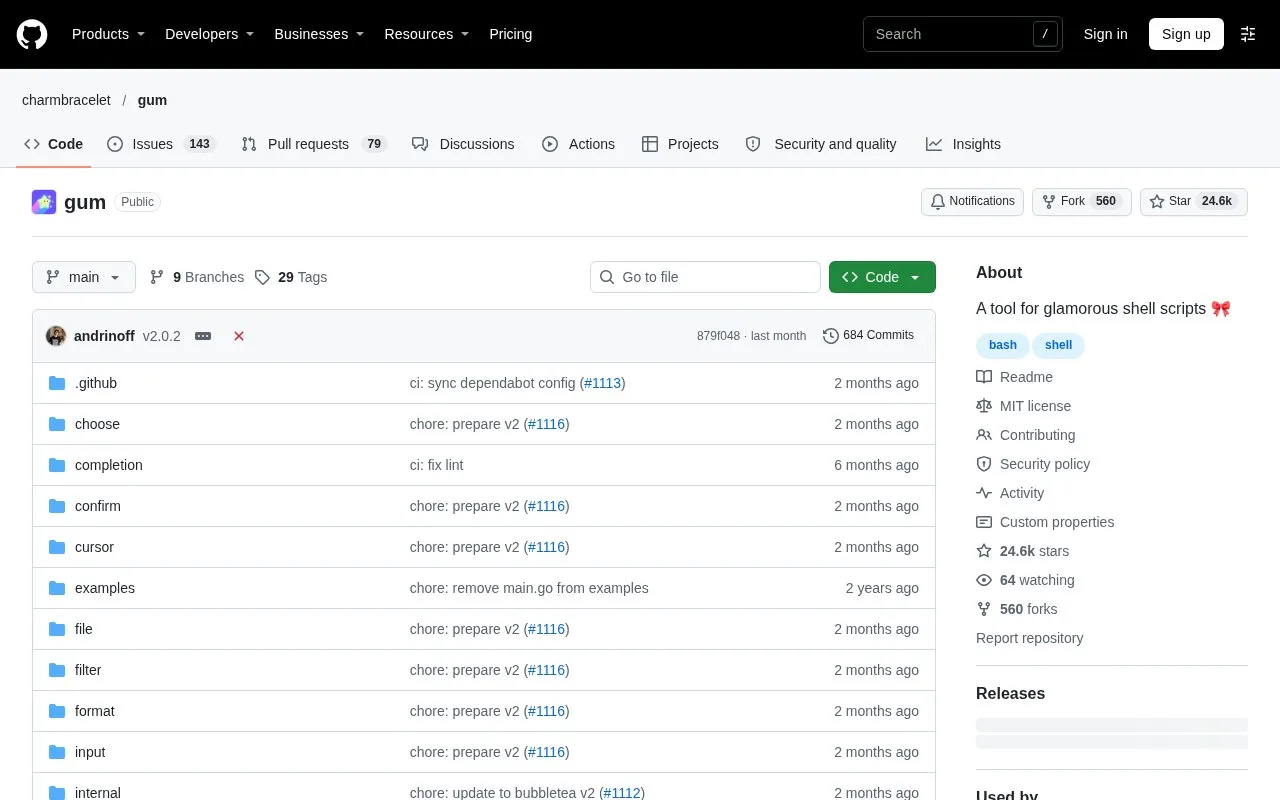Open the appearance settings icon near Sign up
The image size is (1280, 800).
tap(1248, 34)
